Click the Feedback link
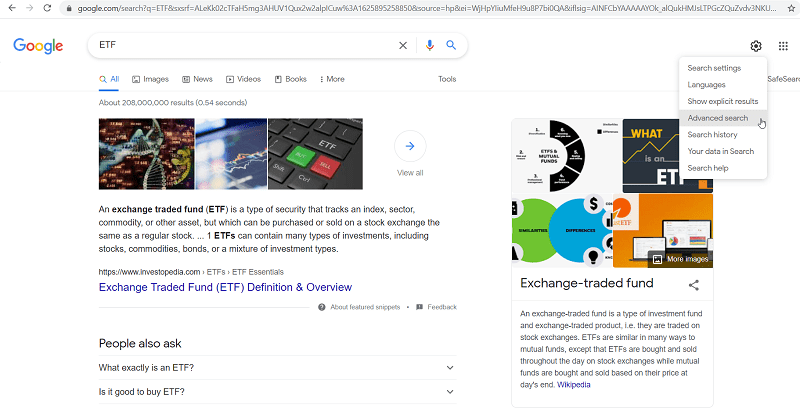This screenshot has height=408, width=800. 442,307
